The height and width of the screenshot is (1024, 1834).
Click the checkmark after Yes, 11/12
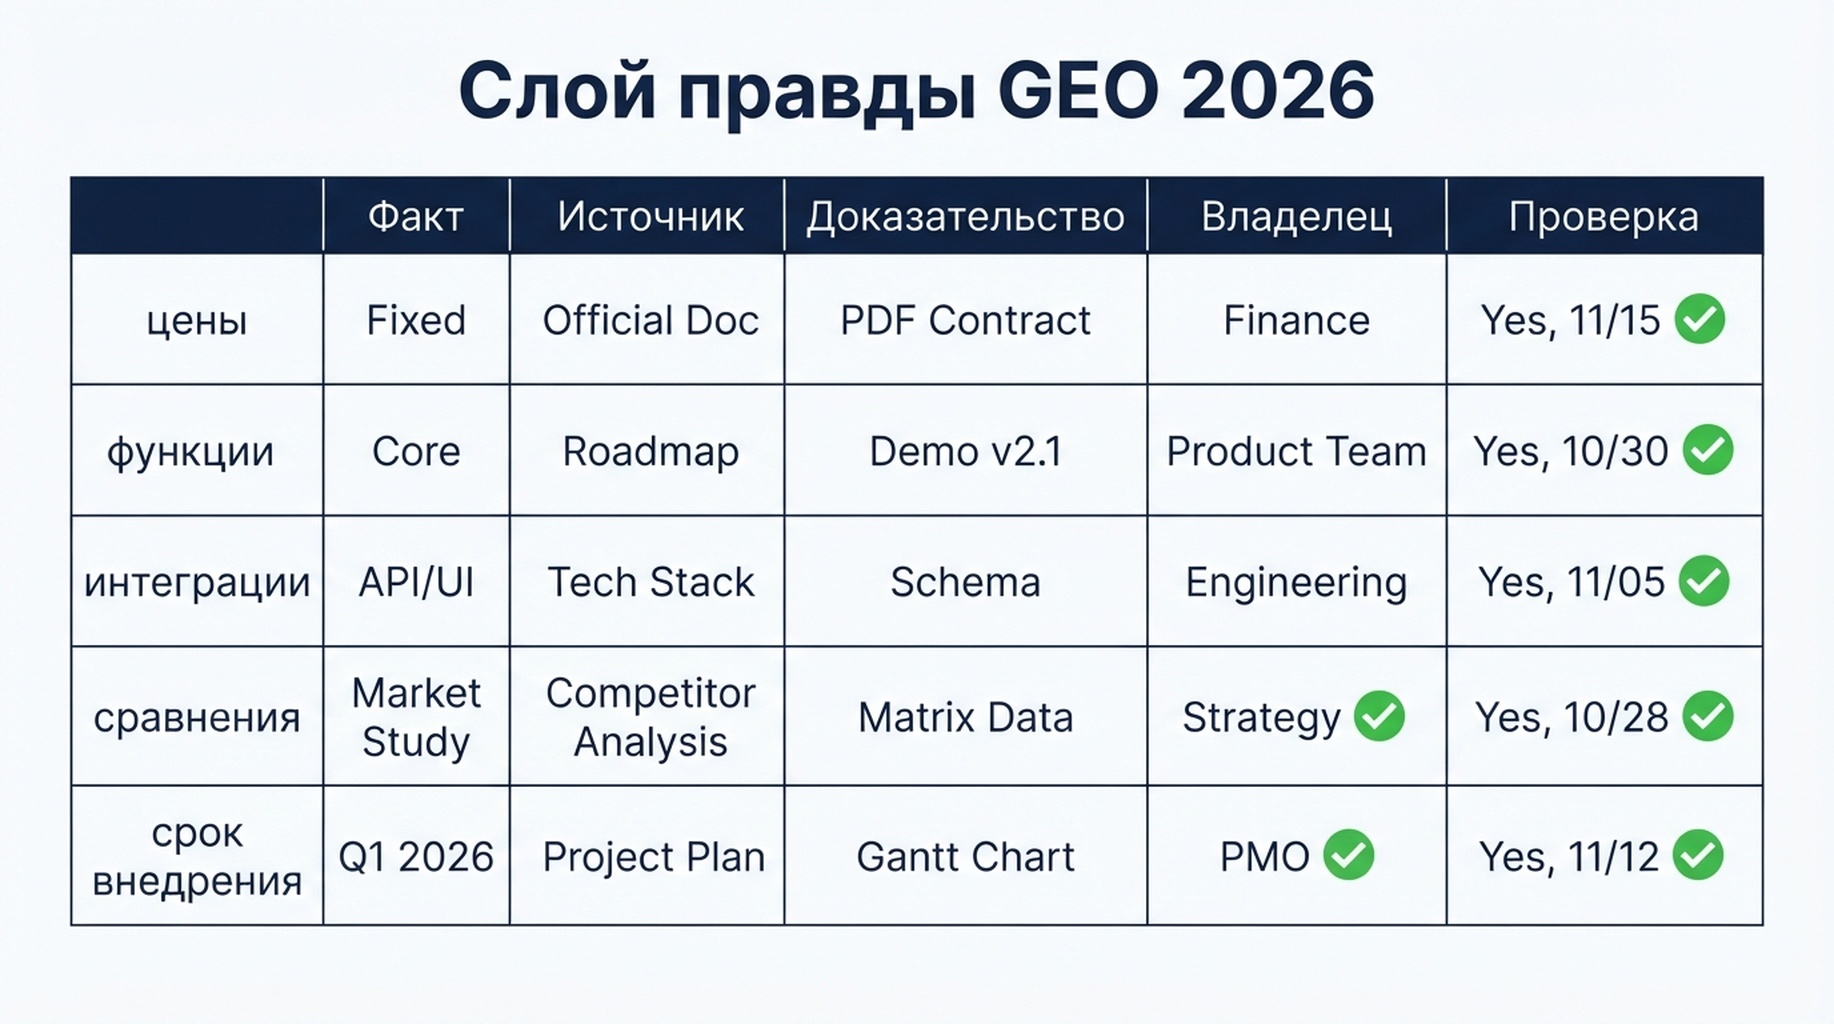tap(1698, 855)
